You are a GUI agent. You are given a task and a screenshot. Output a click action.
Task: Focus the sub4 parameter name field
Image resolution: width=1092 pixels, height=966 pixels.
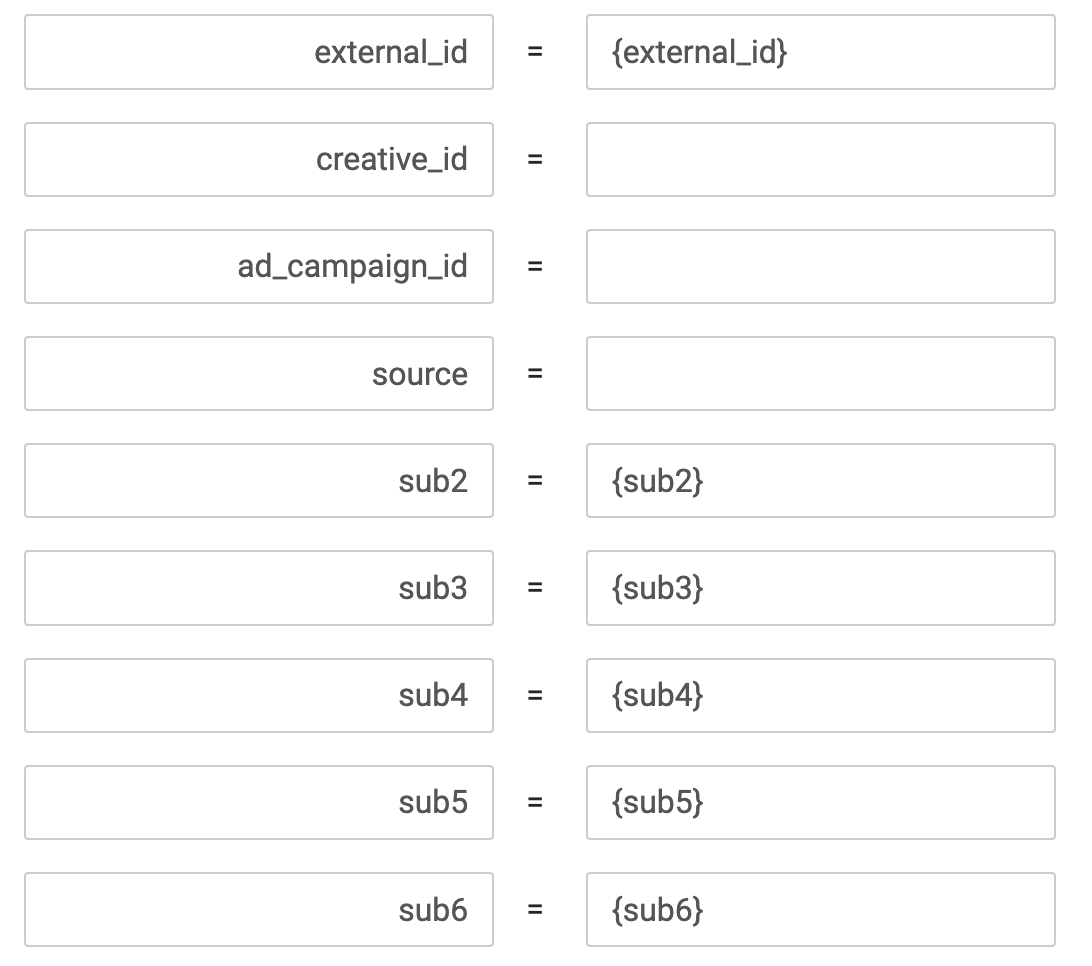259,695
